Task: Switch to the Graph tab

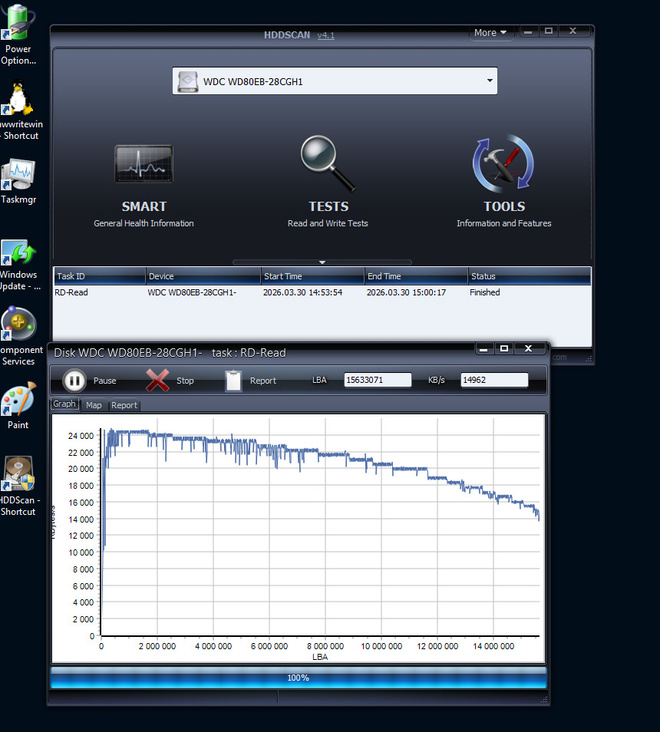Action: coord(64,404)
